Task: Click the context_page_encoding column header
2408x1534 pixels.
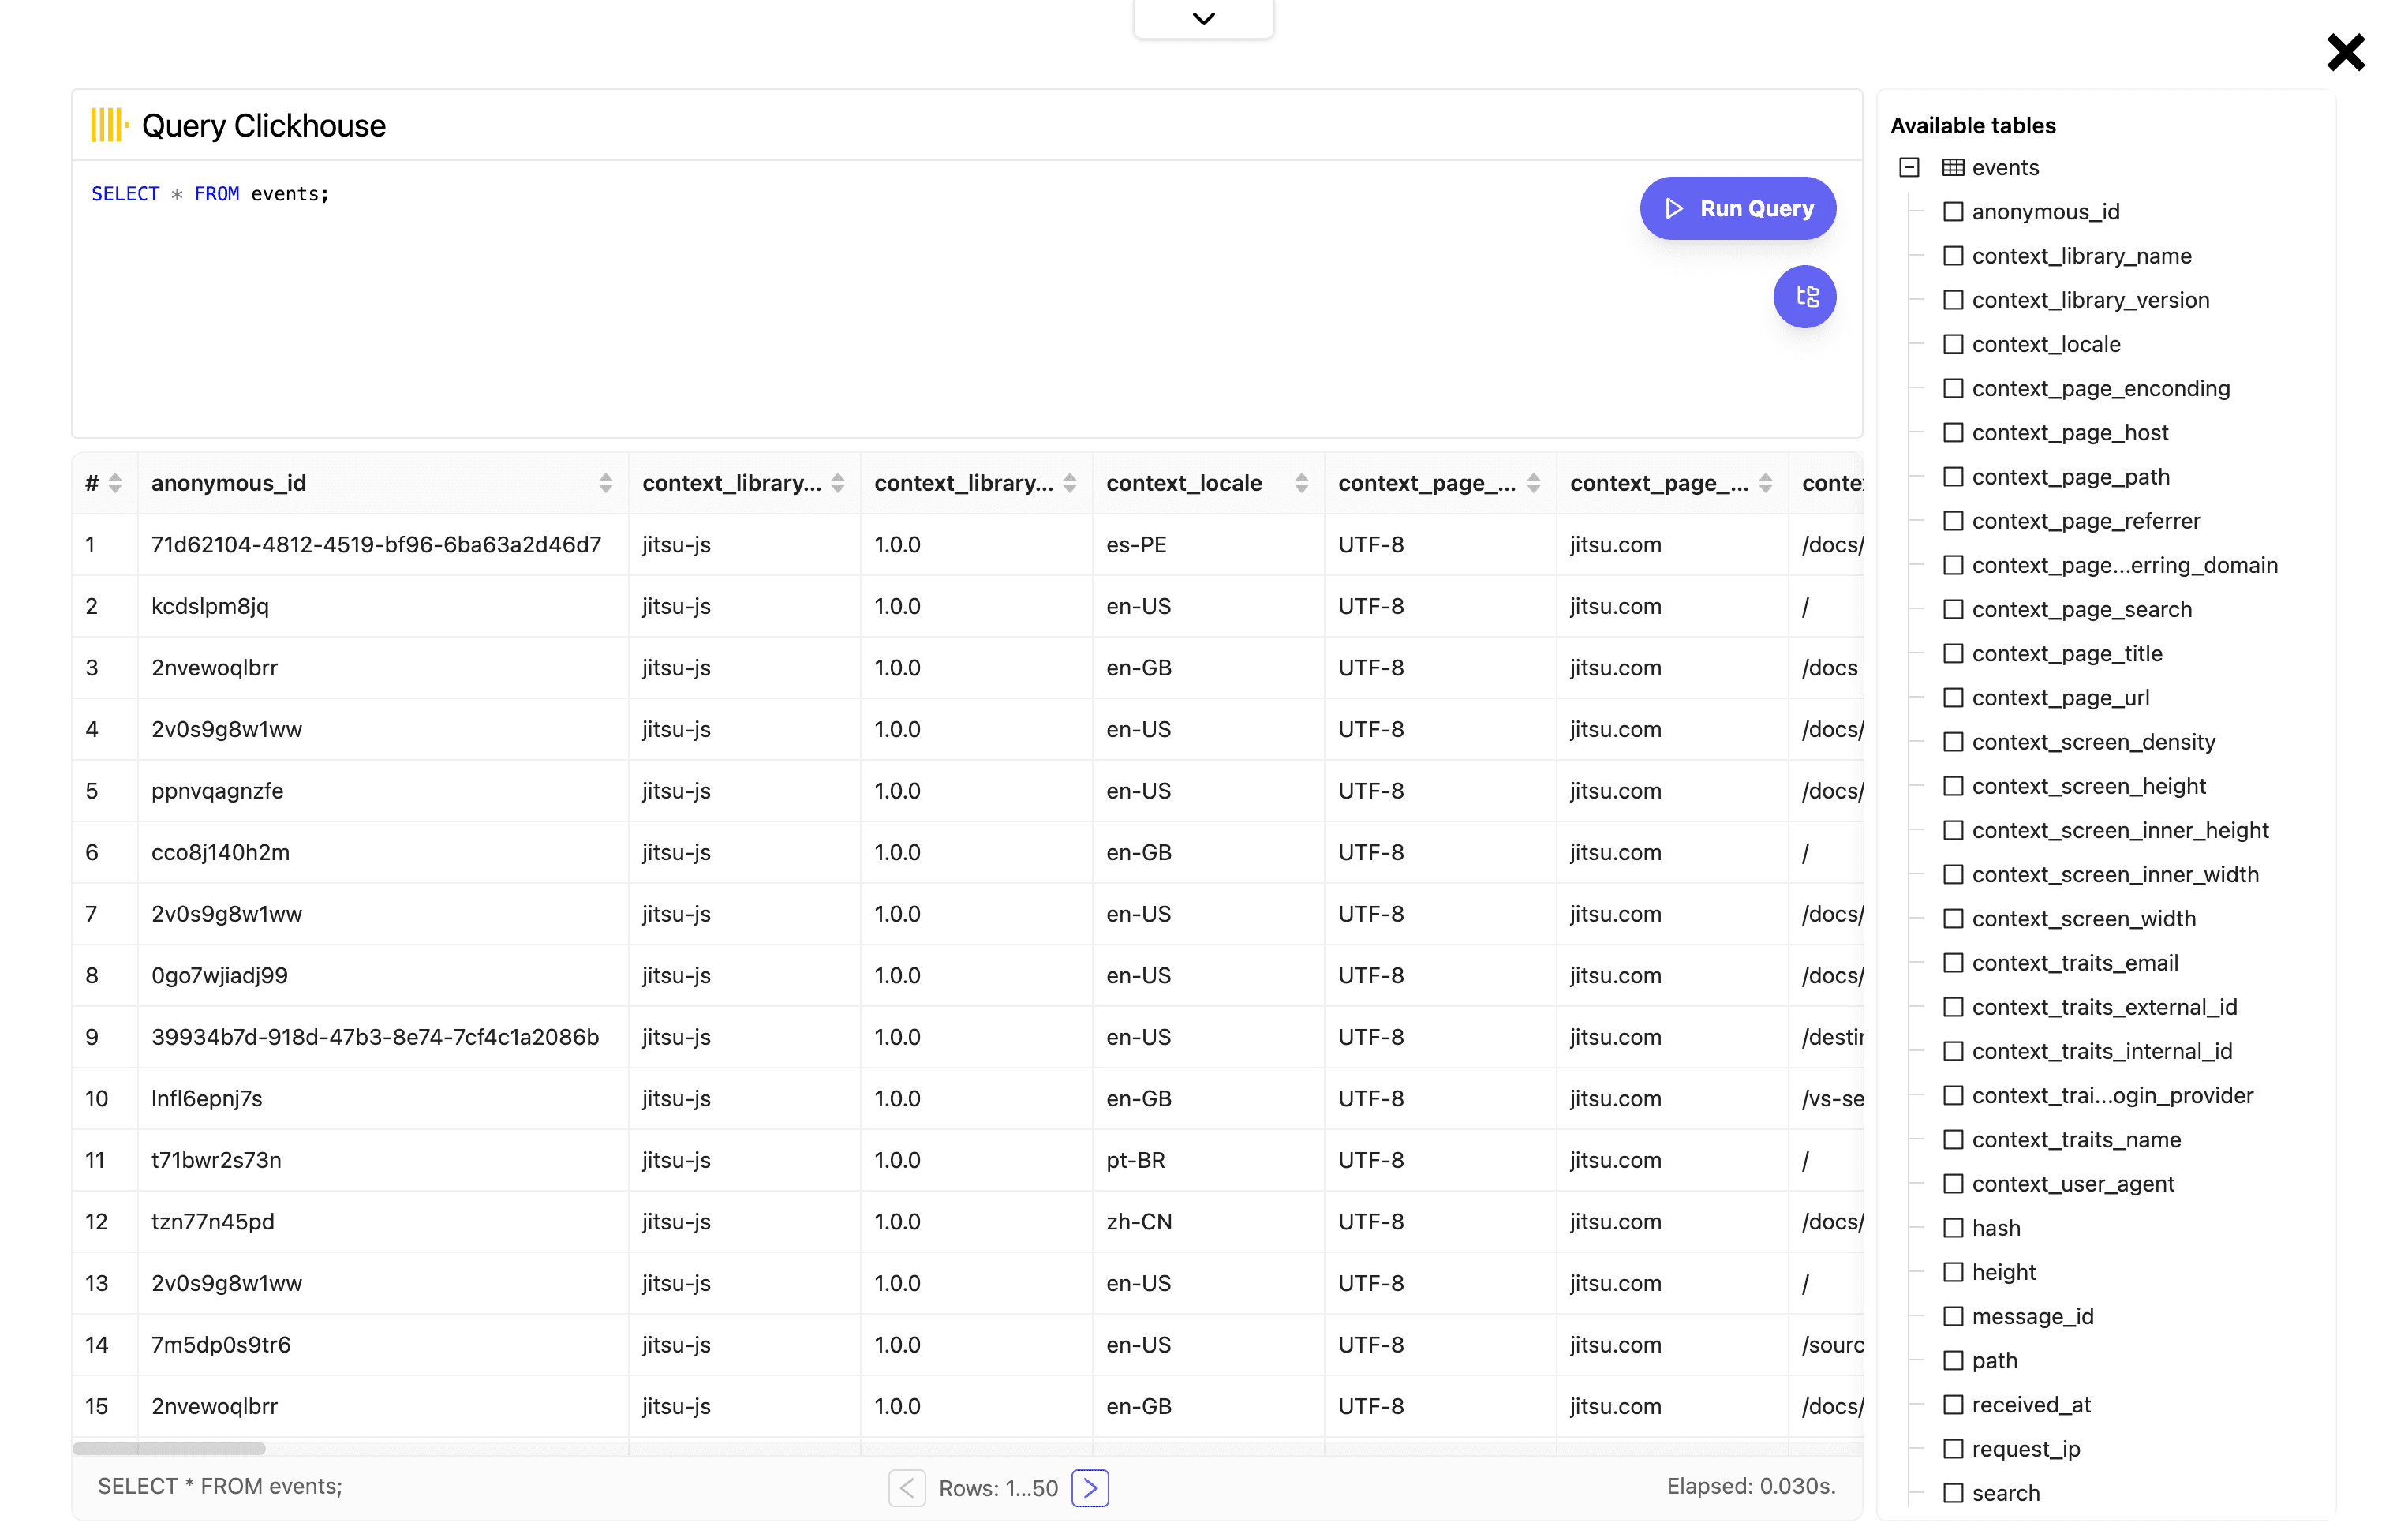Action: click(x=1426, y=484)
